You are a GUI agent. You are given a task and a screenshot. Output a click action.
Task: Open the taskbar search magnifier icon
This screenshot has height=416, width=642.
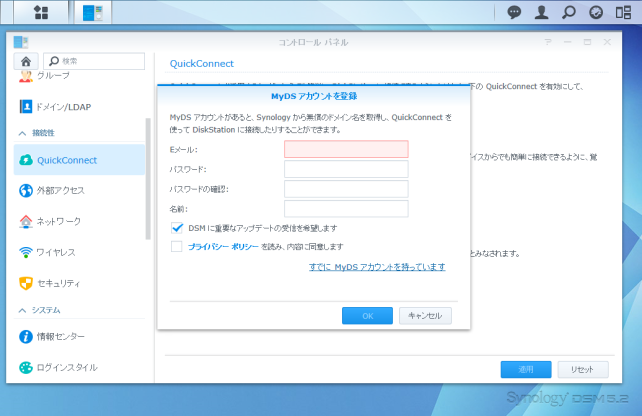coord(569,12)
